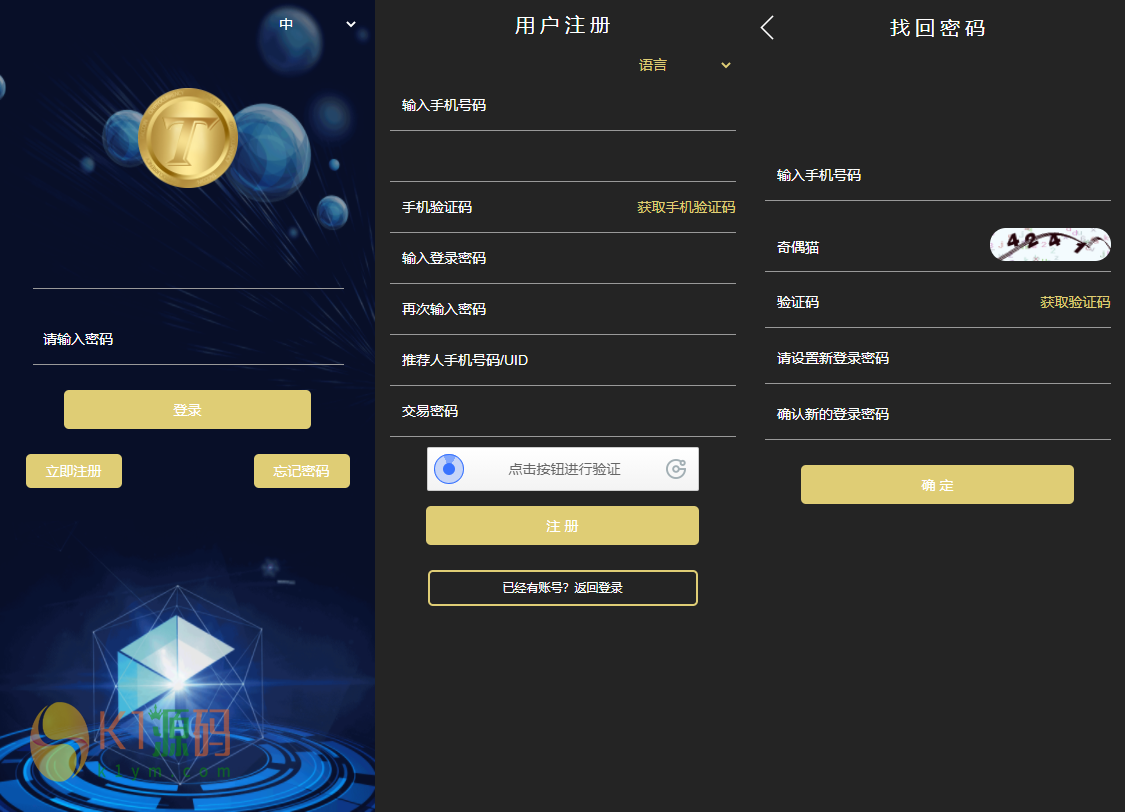Confirm with the 确定 button
The width and height of the screenshot is (1125, 812).
pos(937,485)
